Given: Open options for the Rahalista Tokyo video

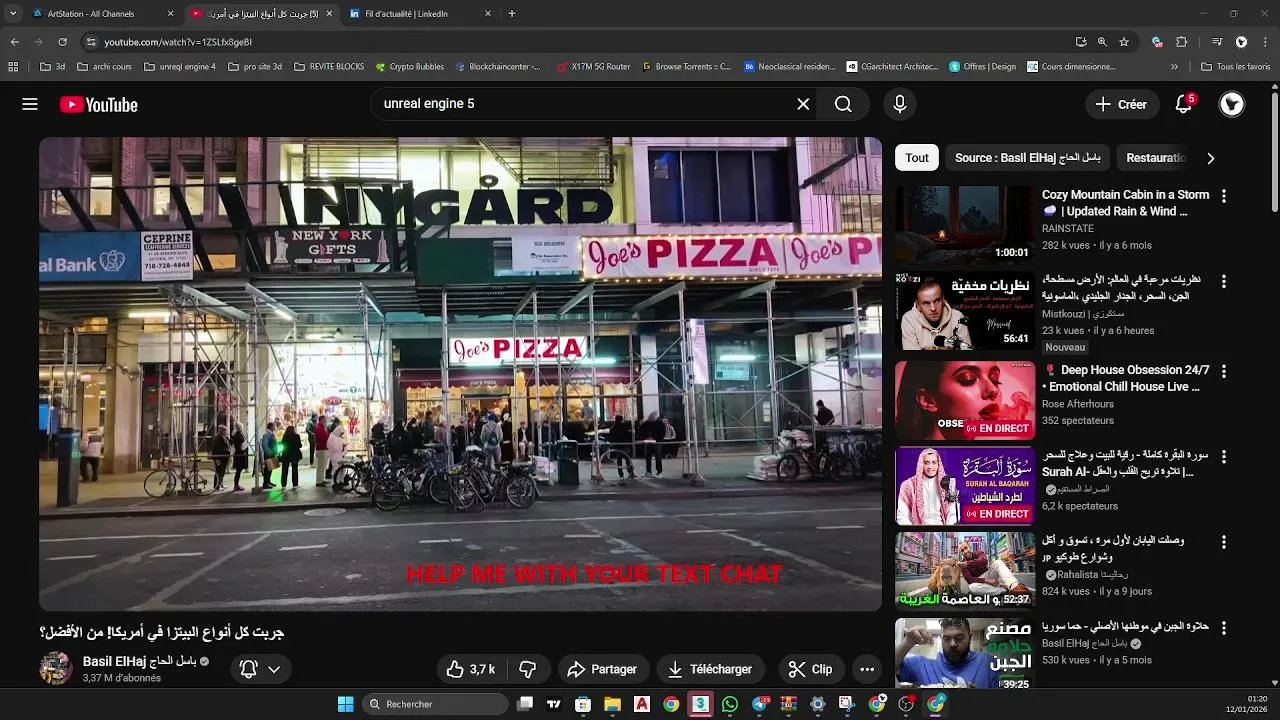Looking at the screenshot, I should (1223, 542).
